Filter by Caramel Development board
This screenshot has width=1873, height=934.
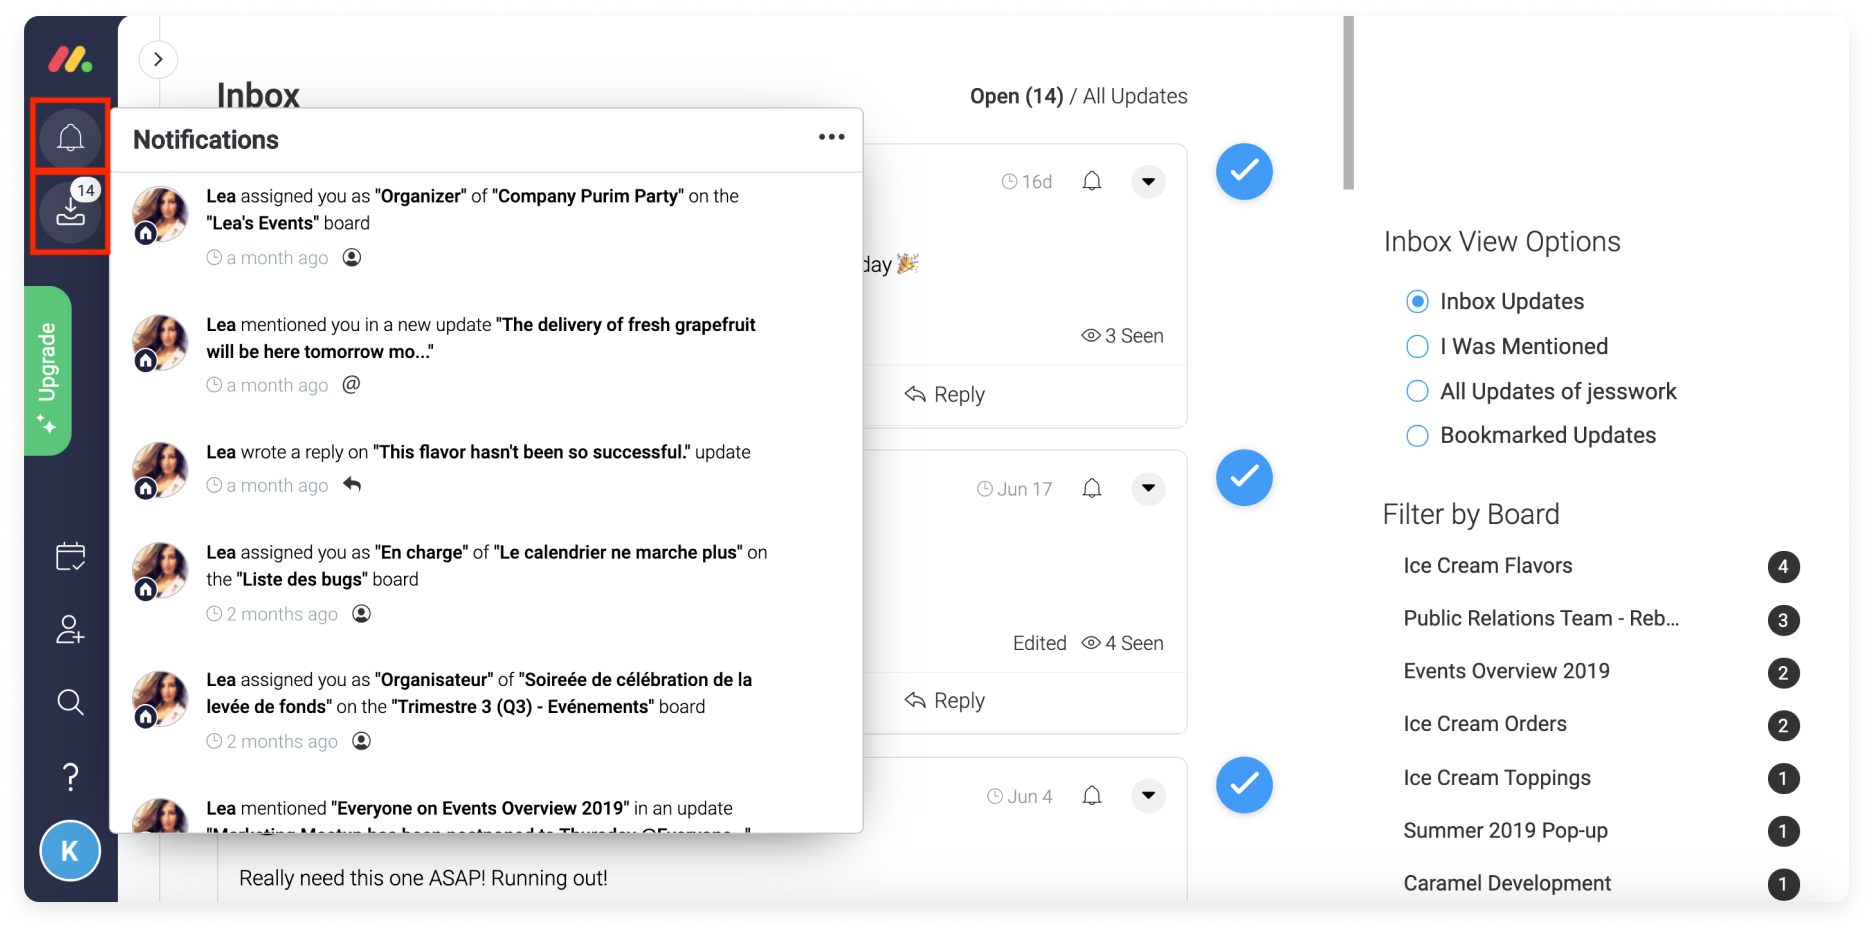(1507, 884)
